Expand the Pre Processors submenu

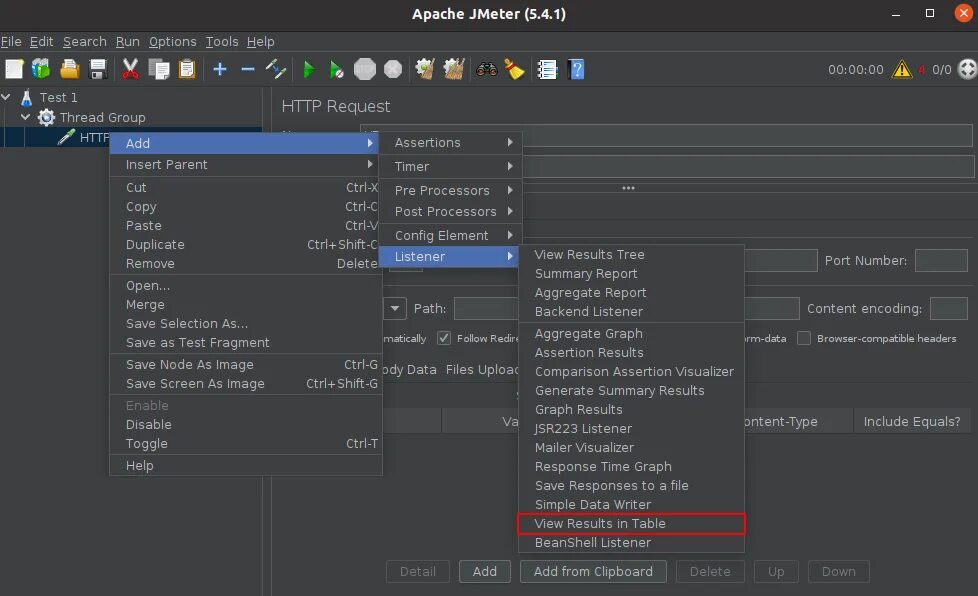450,190
